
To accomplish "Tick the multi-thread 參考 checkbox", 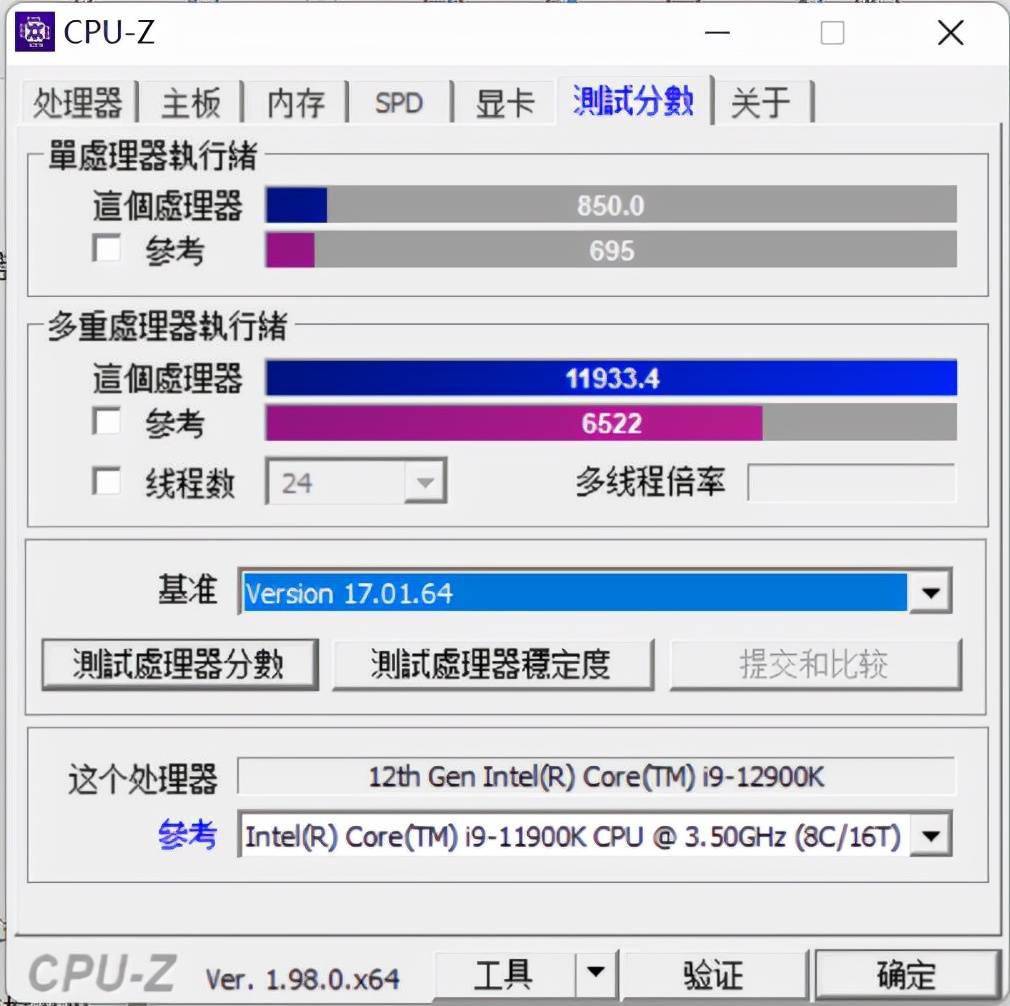I will pyautogui.click(x=106, y=422).
